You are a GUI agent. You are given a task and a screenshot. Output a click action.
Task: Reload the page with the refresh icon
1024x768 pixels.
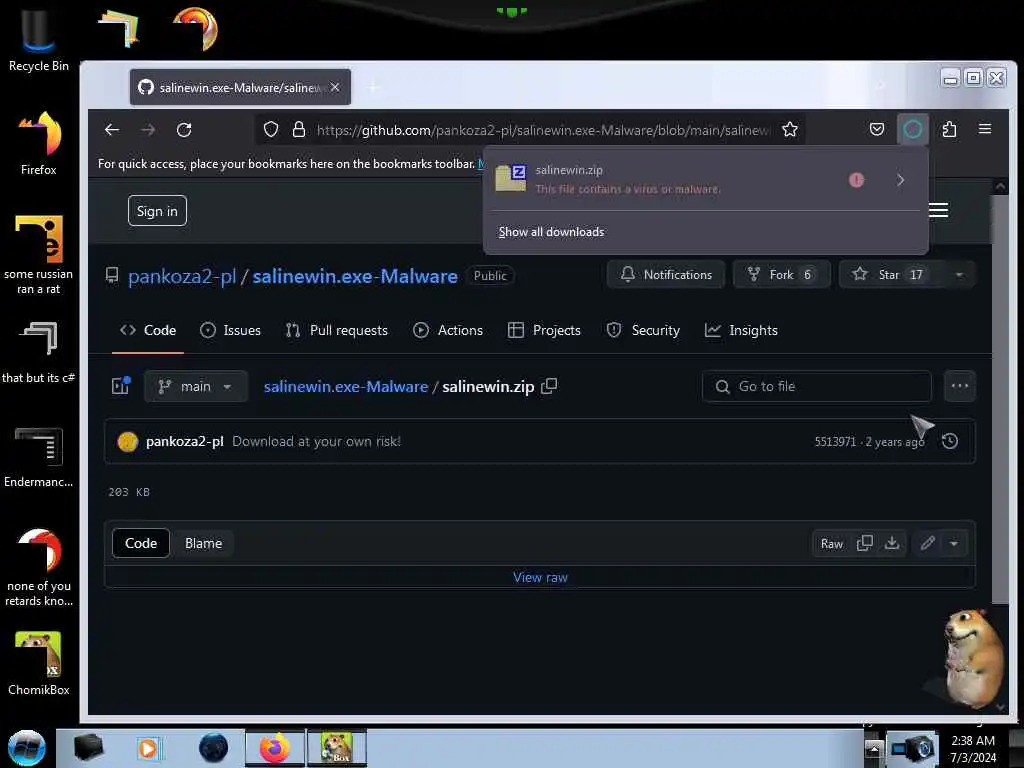(x=184, y=130)
